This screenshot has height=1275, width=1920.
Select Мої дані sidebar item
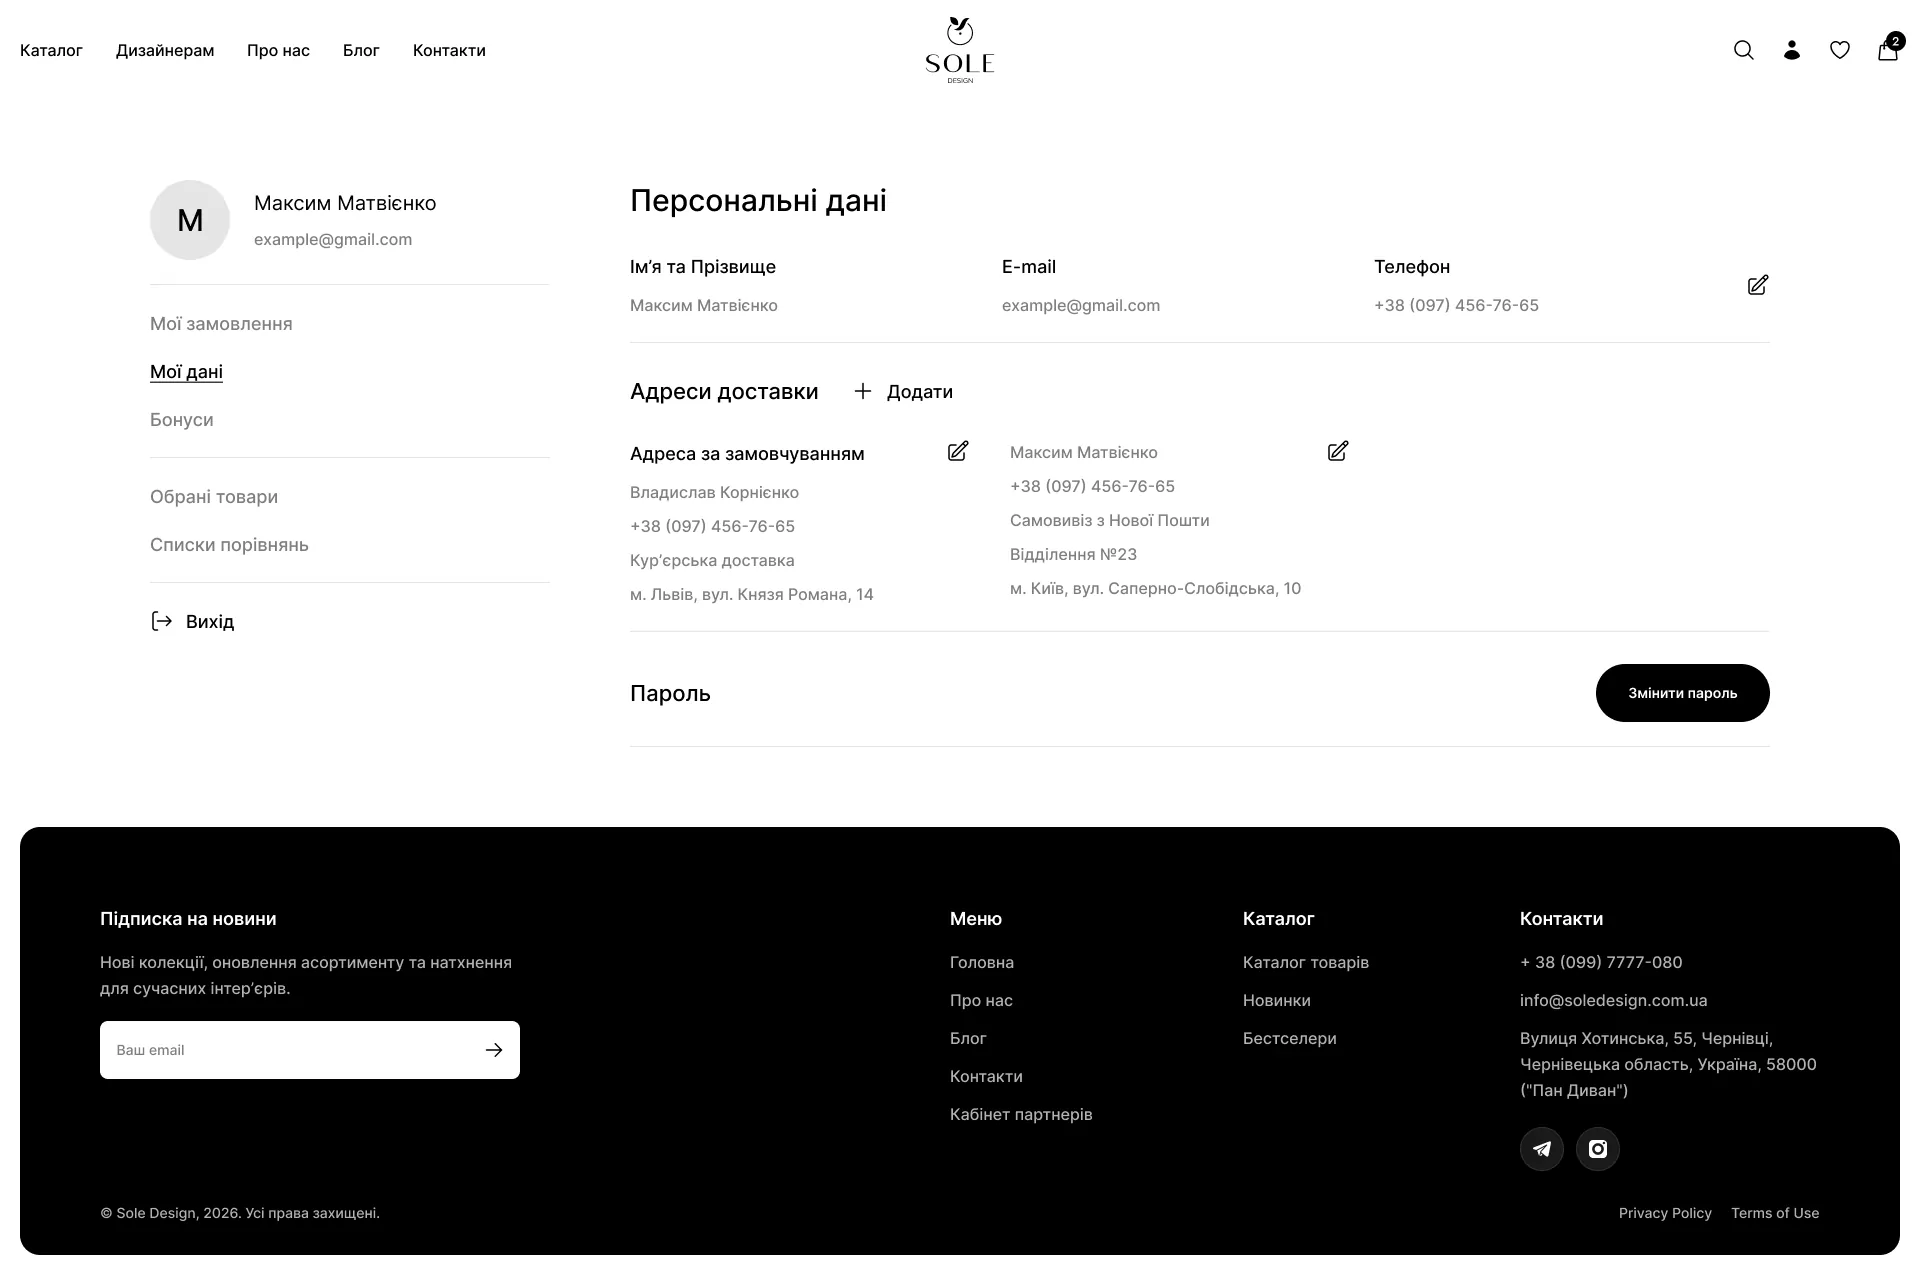click(186, 372)
